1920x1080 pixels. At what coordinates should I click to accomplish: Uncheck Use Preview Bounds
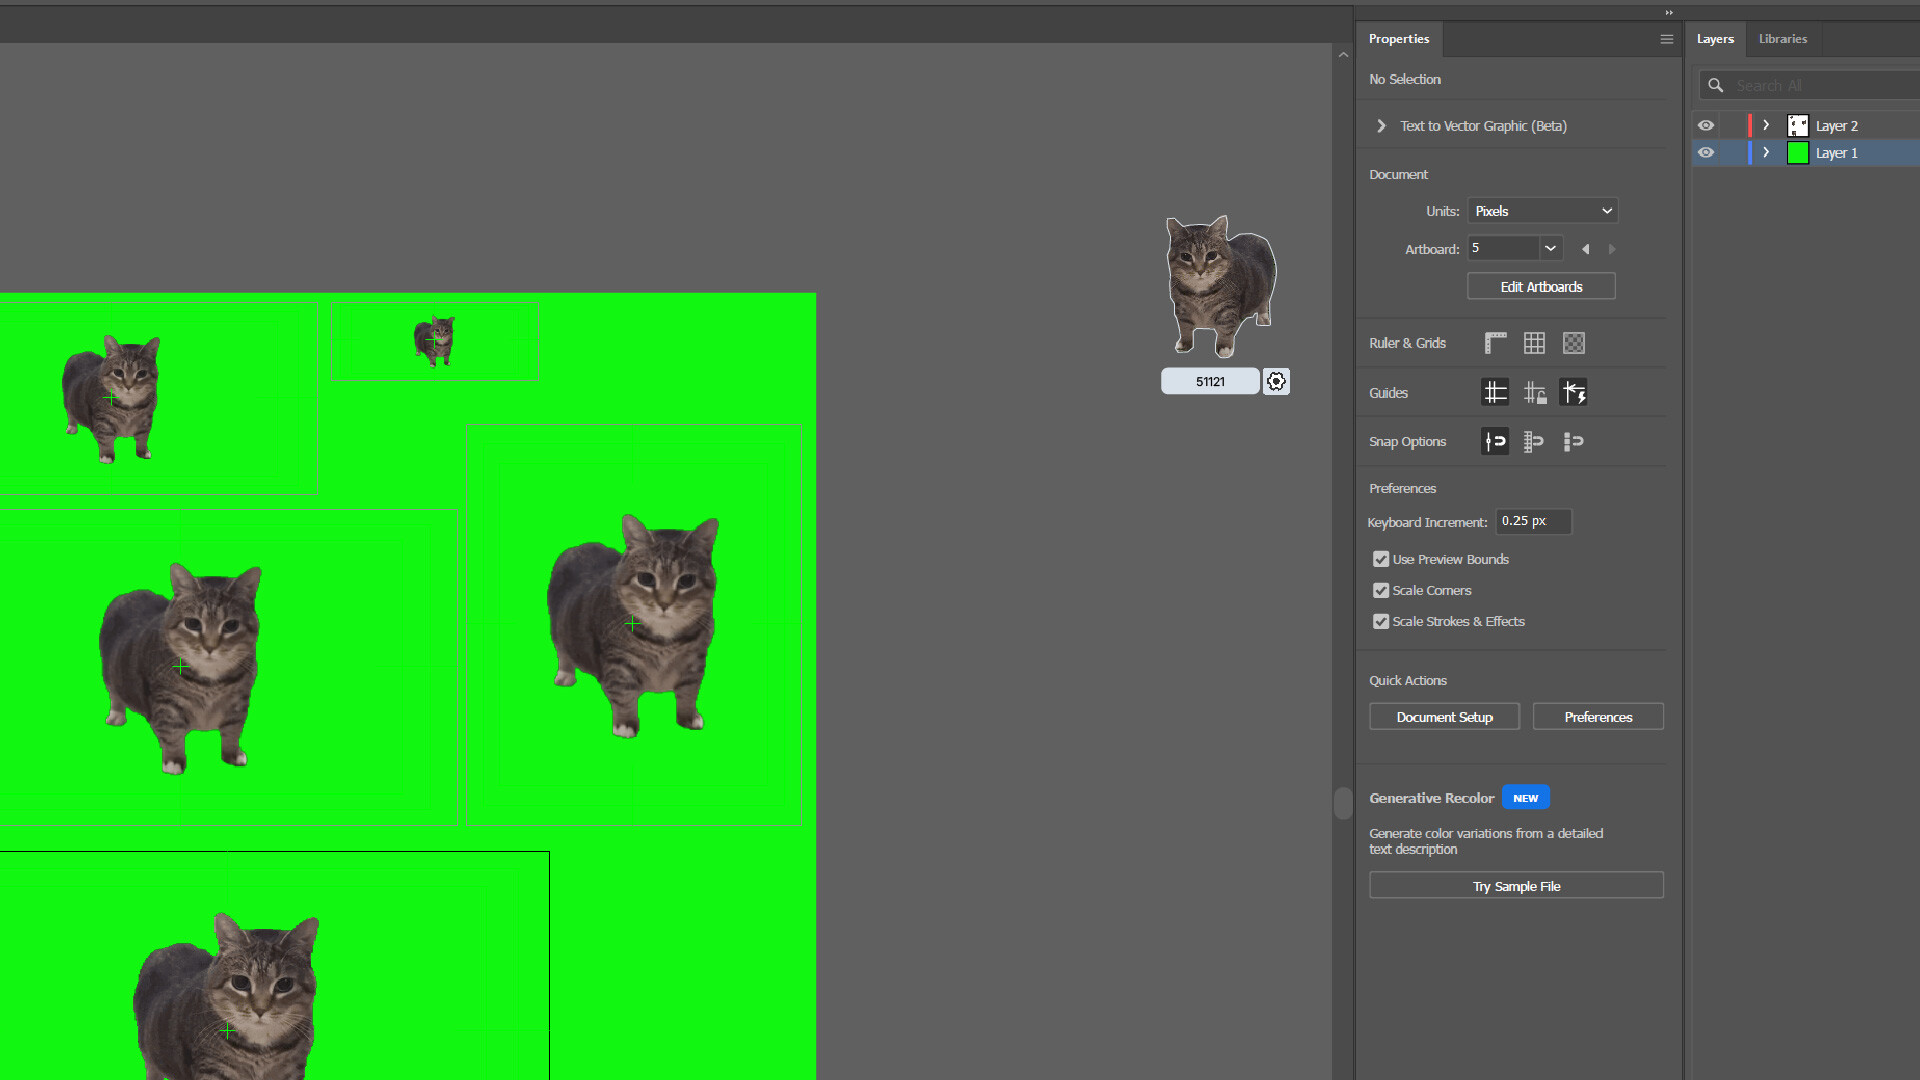pos(1380,559)
